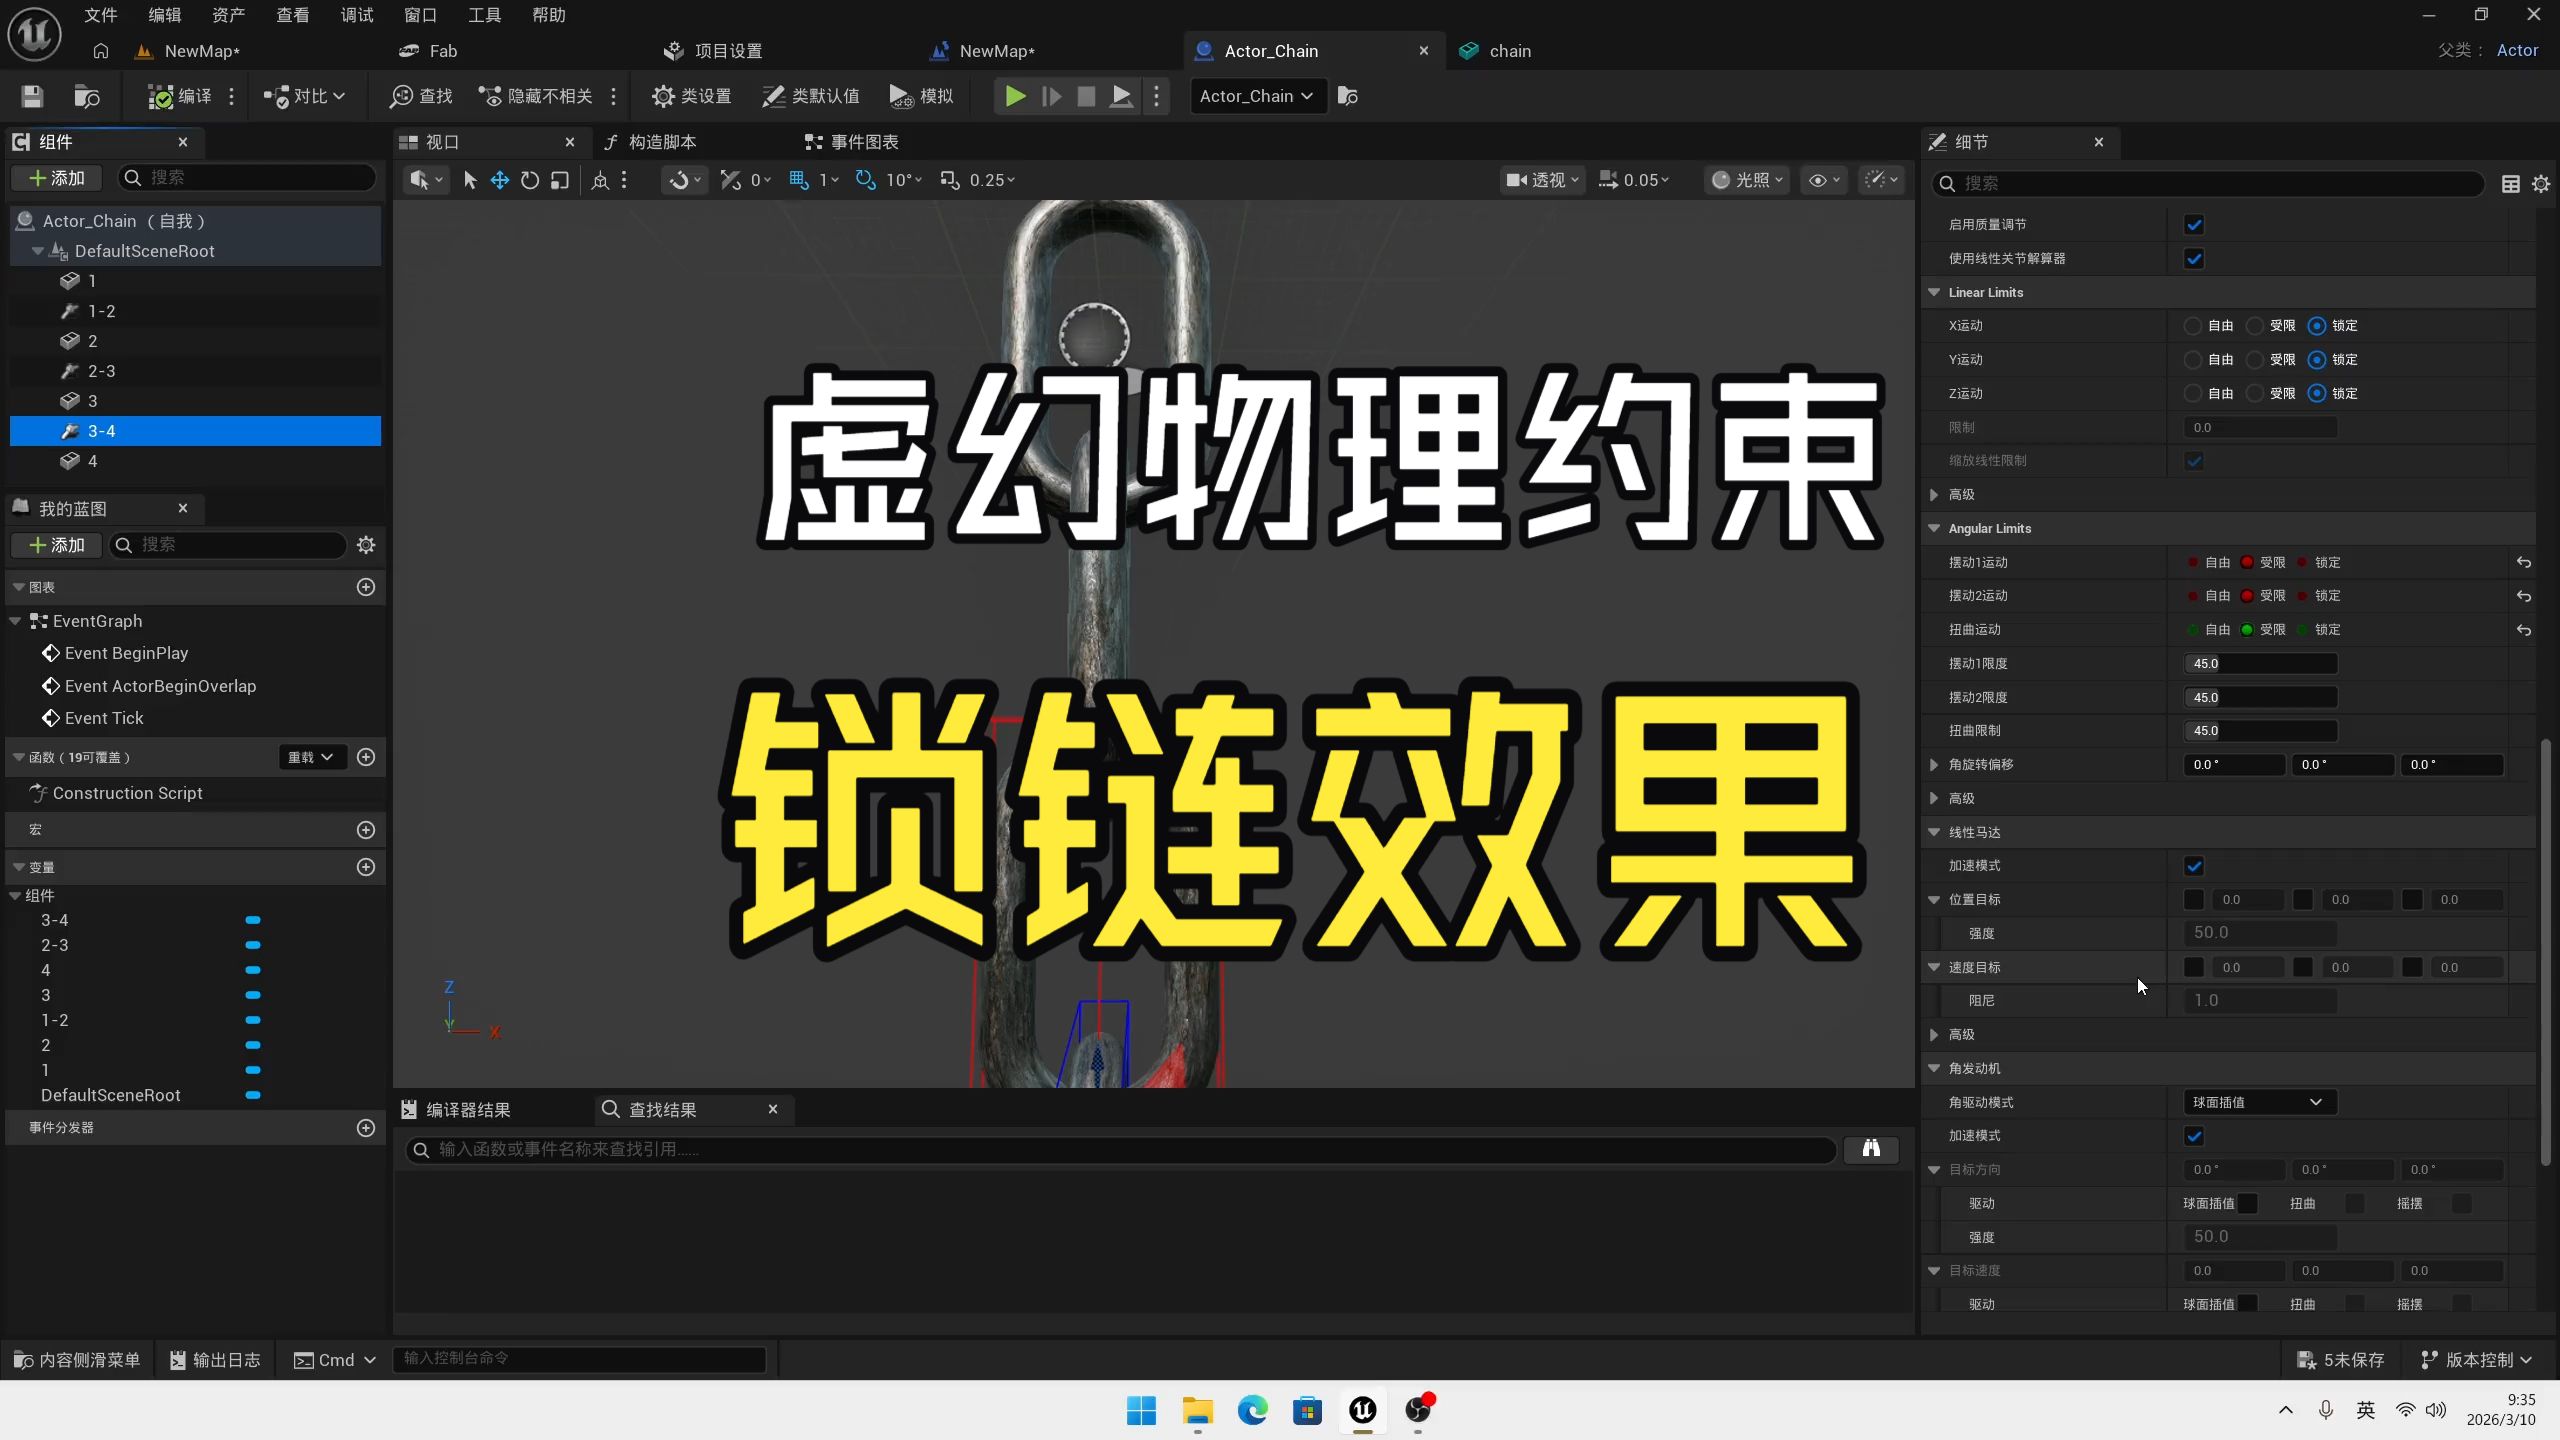Select the rotate tool in viewport
The image size is (2560, 1440).
[530, 180]
